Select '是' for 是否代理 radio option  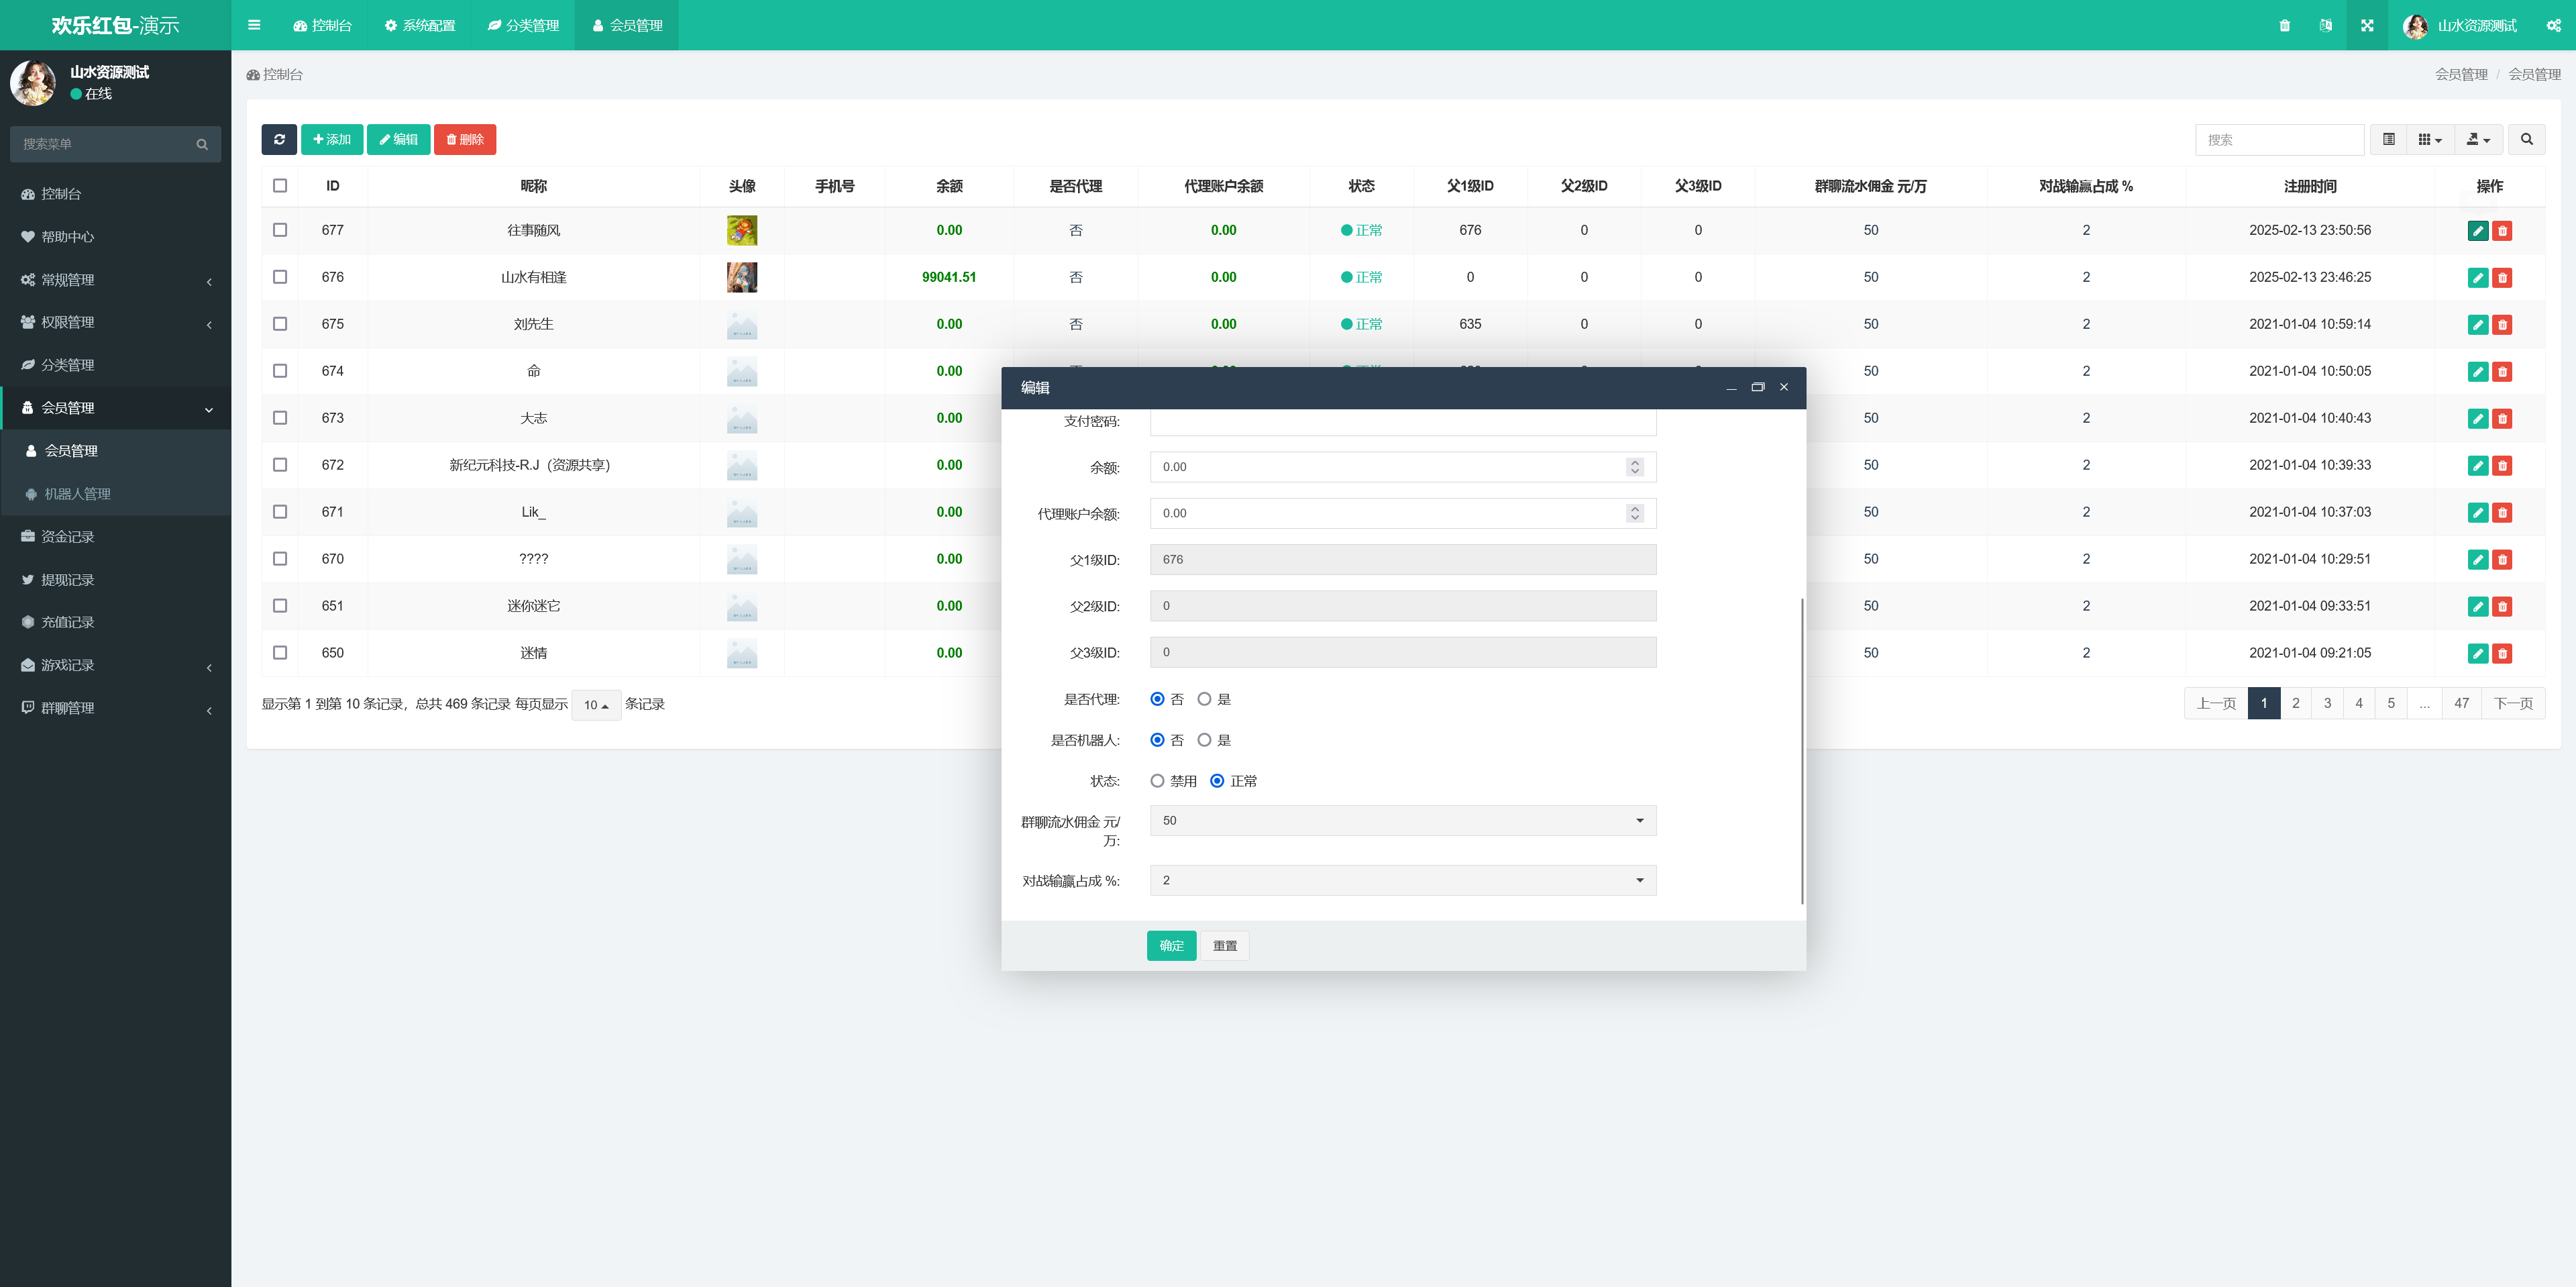1204,699
